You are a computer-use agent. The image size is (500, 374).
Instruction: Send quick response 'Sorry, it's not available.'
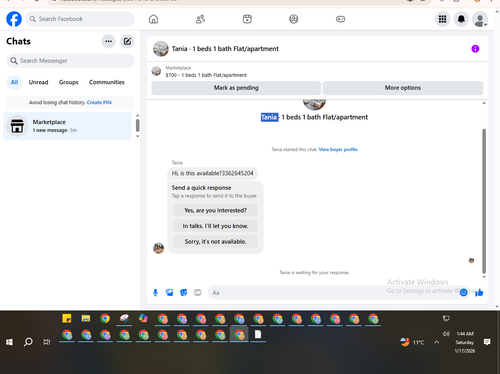215,241
